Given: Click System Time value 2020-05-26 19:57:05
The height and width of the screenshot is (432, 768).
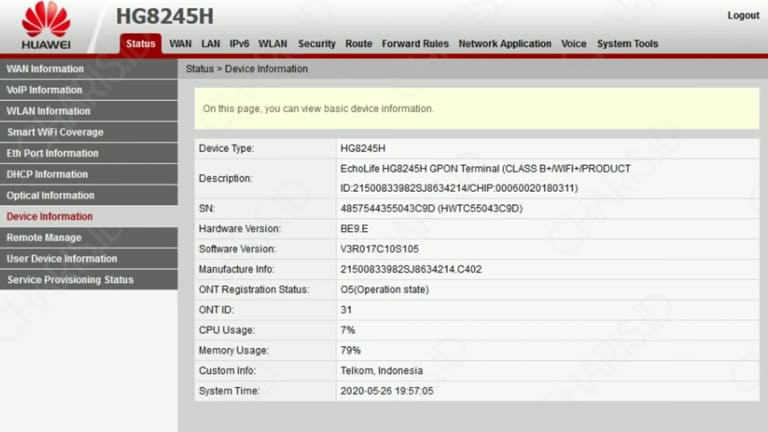Looking at the screenshot, I should pos(387,391).
